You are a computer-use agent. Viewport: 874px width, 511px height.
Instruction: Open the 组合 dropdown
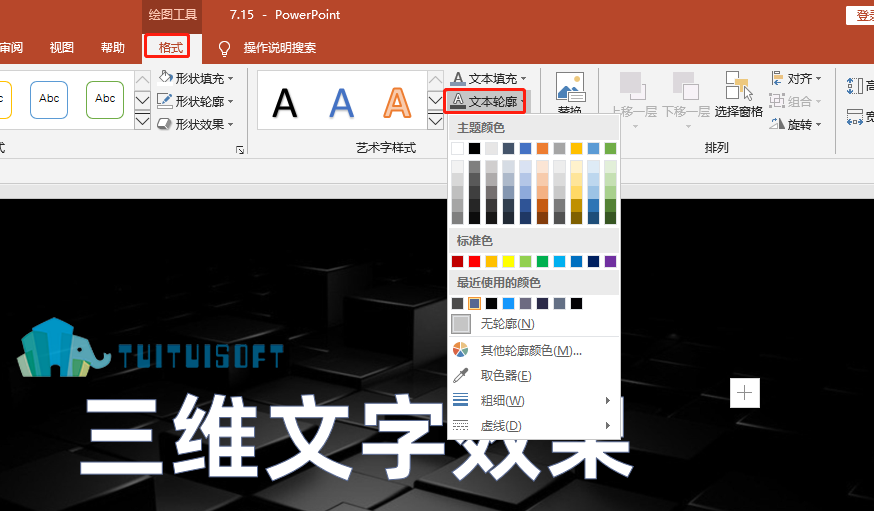coord(797,101)
